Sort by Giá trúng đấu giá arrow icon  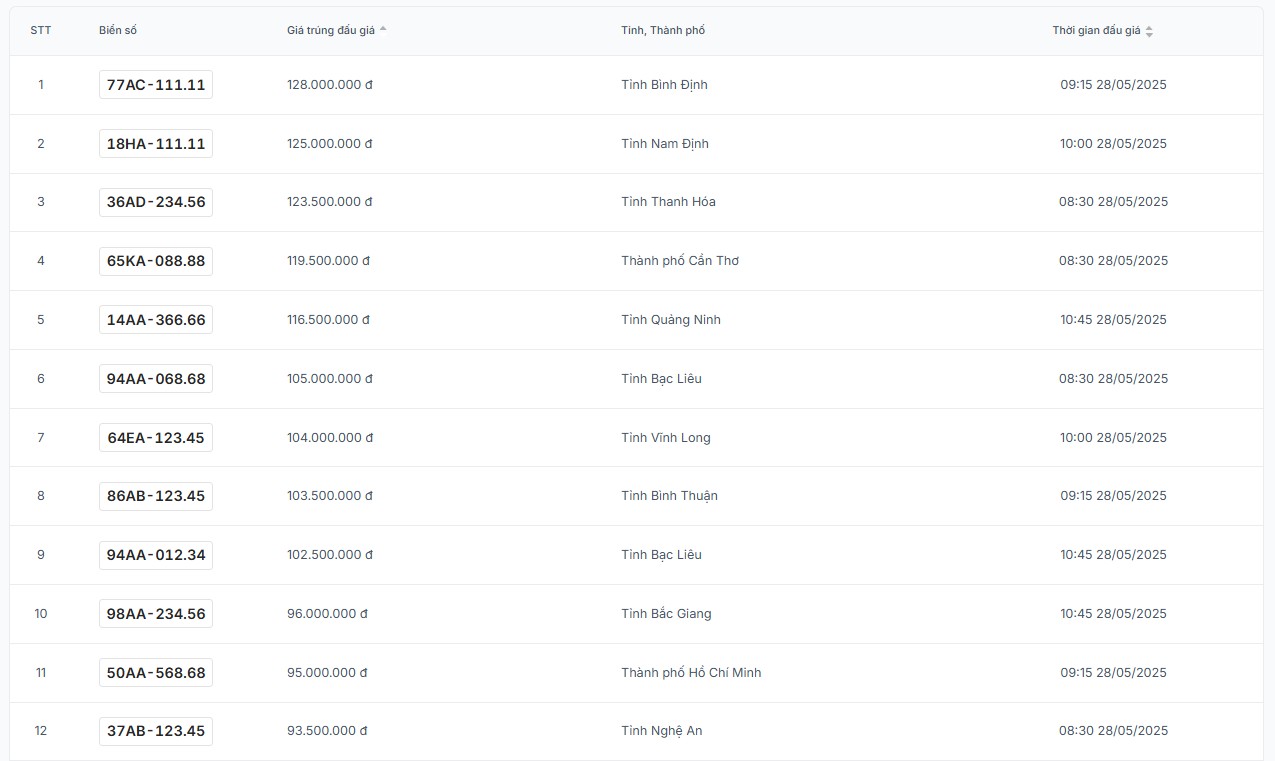(383, 29)
